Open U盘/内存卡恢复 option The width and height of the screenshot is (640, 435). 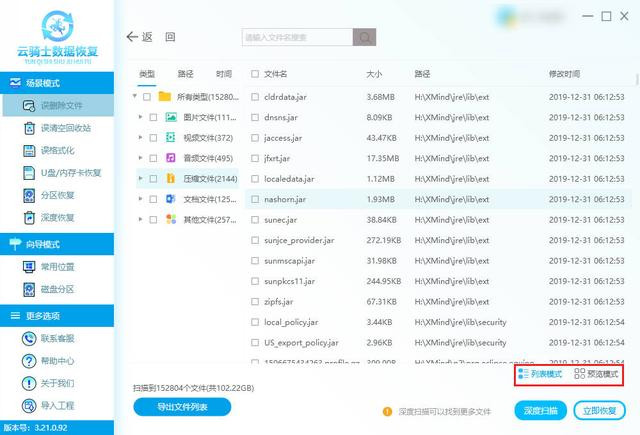tap(62, 173)
